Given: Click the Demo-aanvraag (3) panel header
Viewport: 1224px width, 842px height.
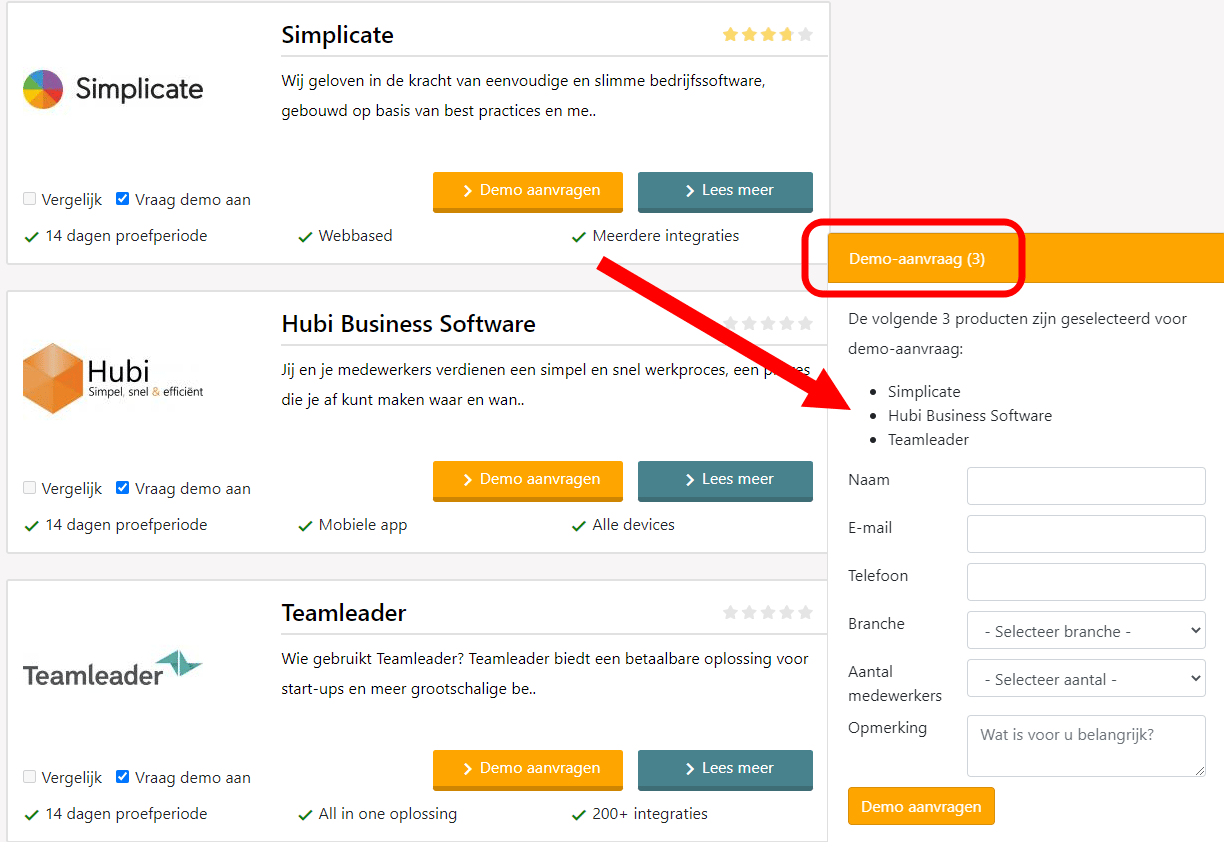Looking at the screenshot, I should tap(1026, 259).
